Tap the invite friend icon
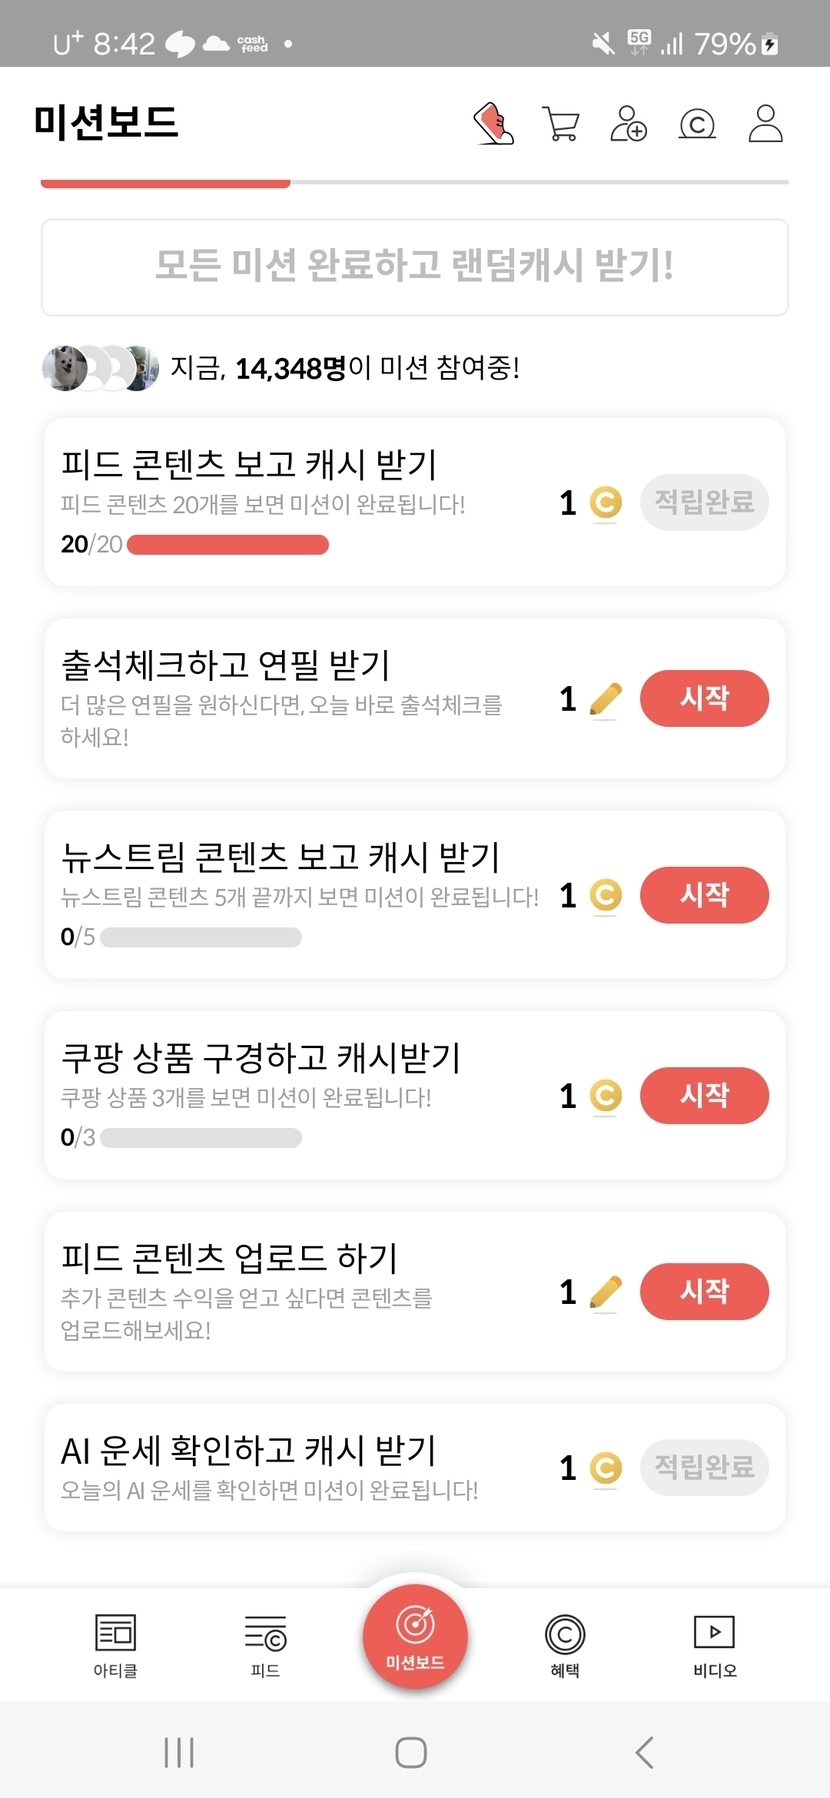The image size is (830, 1798). (x=628, y=124)
